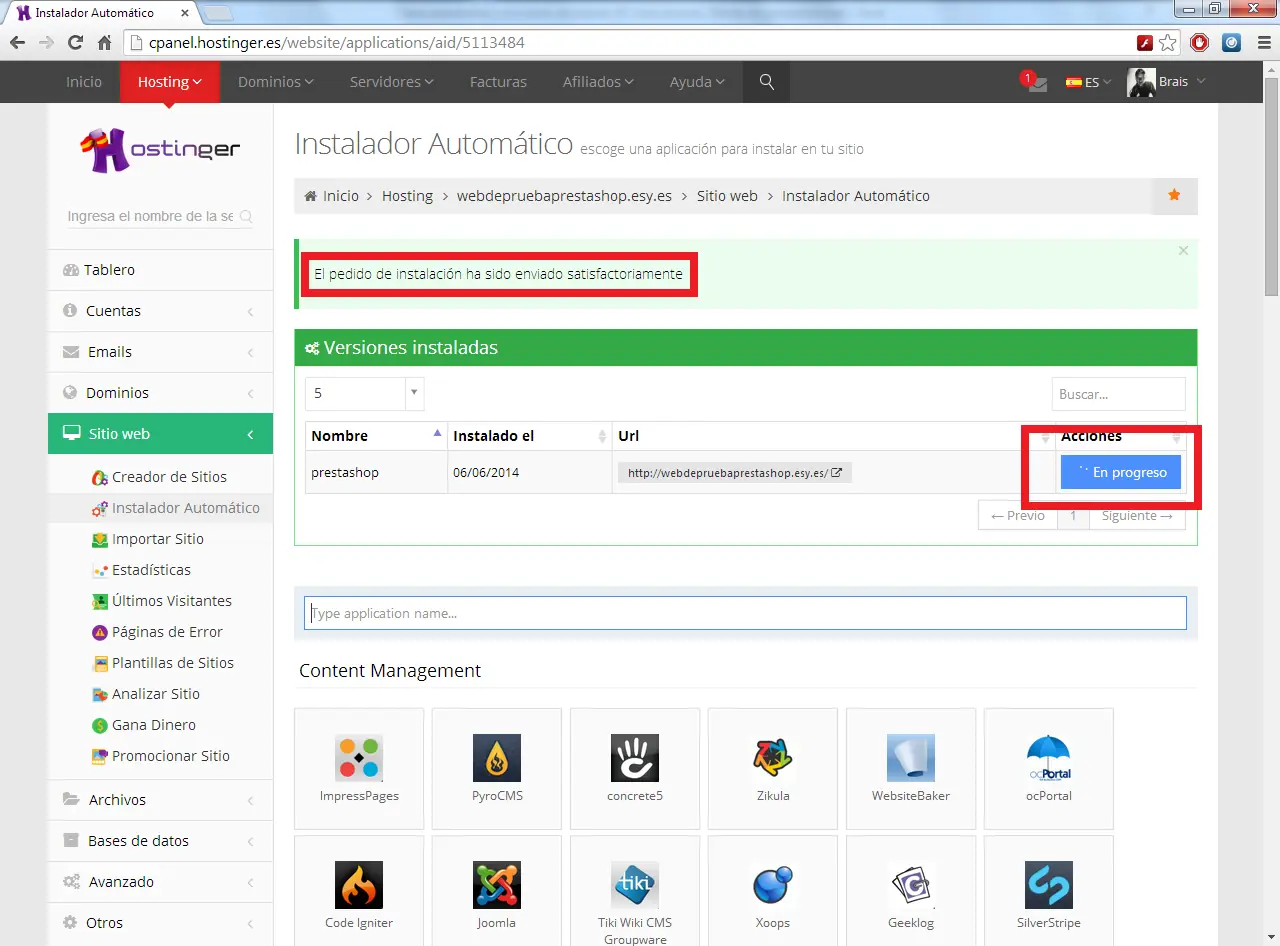Expand the Servidores top menu
This screenshot has height=946, width=1280.
point(392,82)
